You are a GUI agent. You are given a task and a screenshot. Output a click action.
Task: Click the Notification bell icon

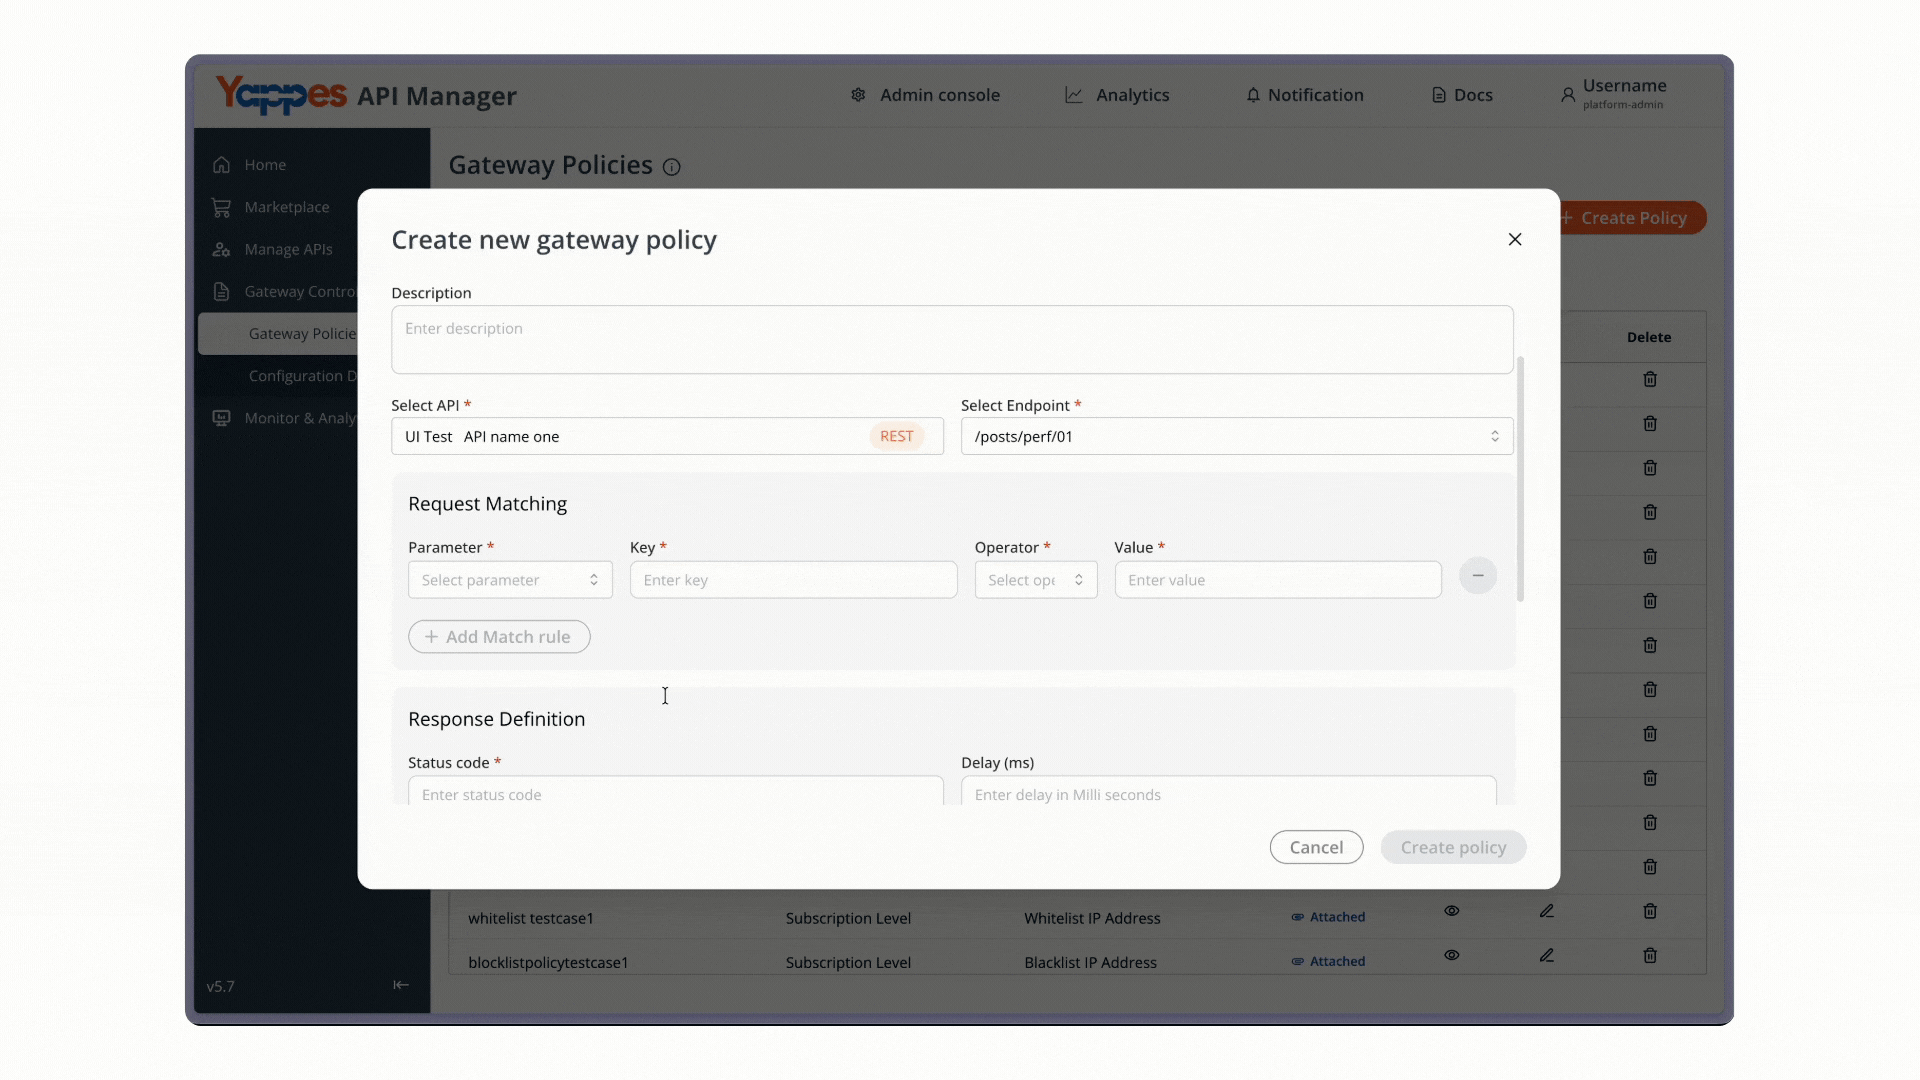(x=1253, y=95)
